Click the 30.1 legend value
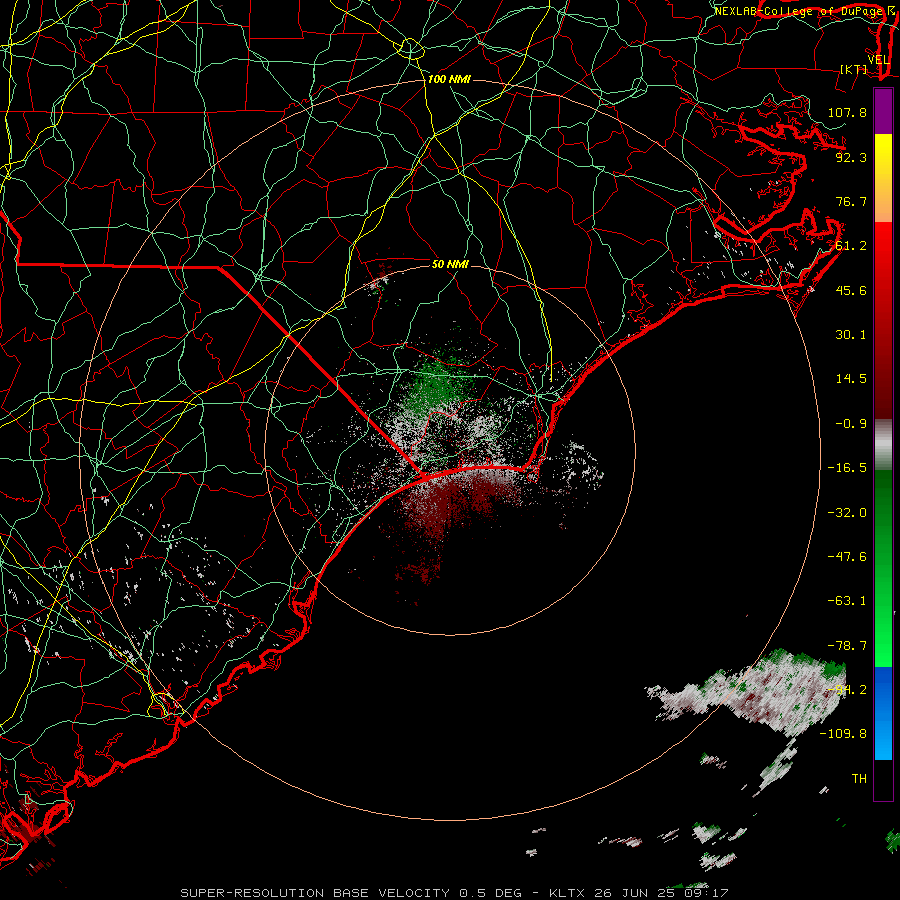 pyautogui.click(x=851, y=335)
